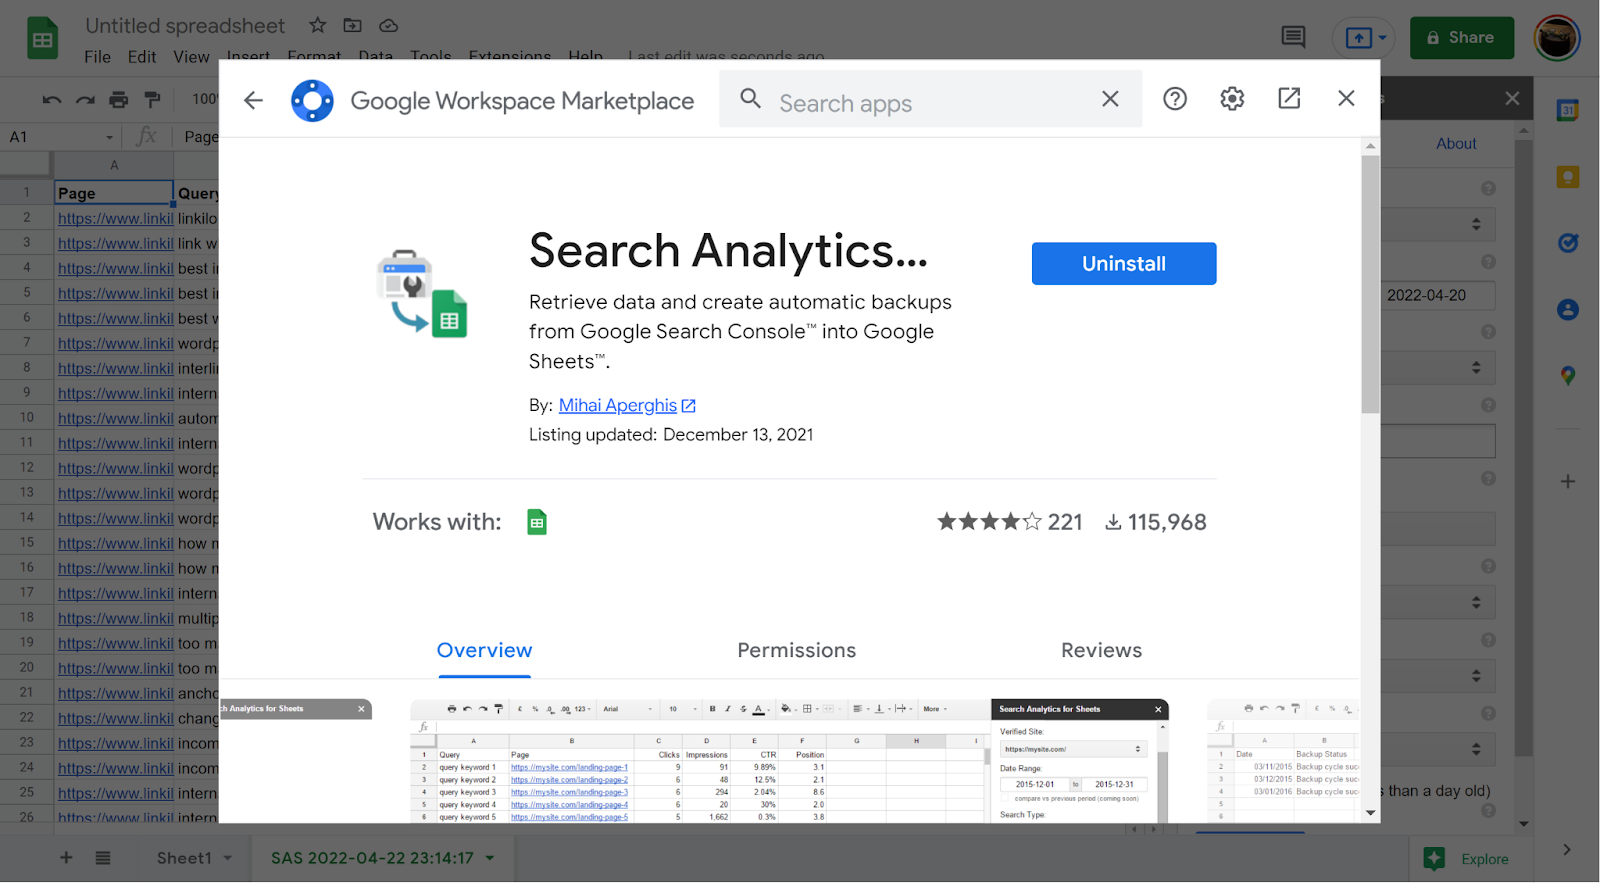Click the search magnifier icon
Image resolution: width=1600 pixels, height=883 pixels.
coord(750,99)
